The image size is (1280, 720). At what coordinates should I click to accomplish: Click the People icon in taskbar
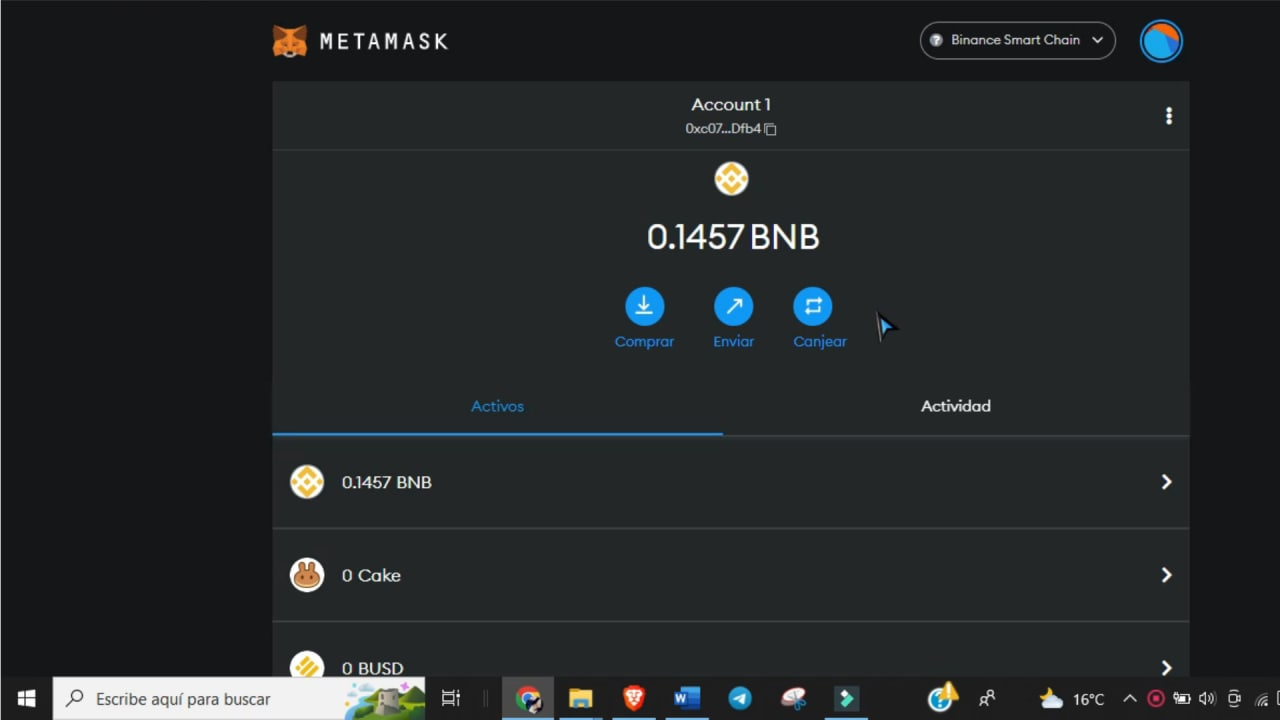coord(987,698)
